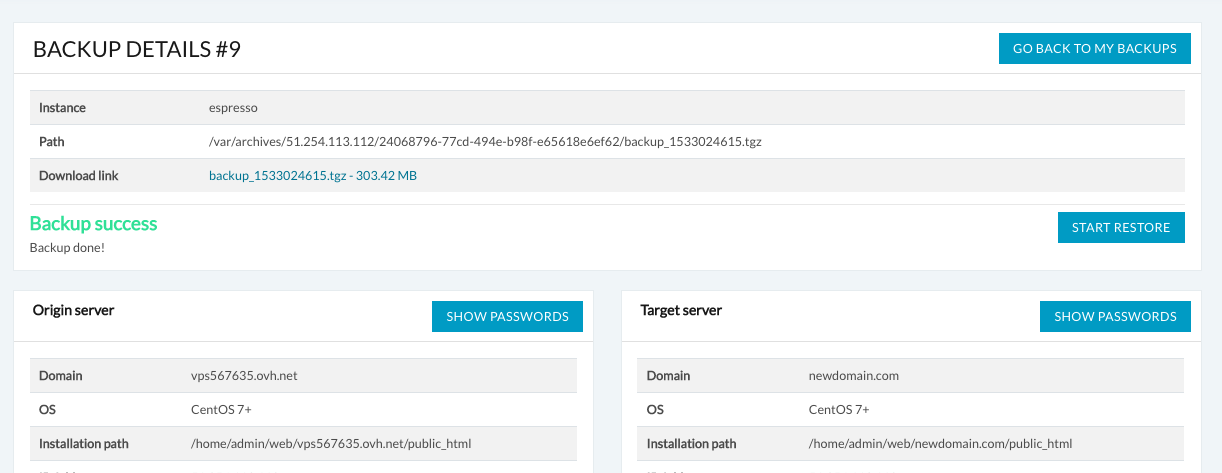Click the Target server CentOS 7+ value
The image size is (1222, 473).
pyautogui.click(x=839, y=410)
